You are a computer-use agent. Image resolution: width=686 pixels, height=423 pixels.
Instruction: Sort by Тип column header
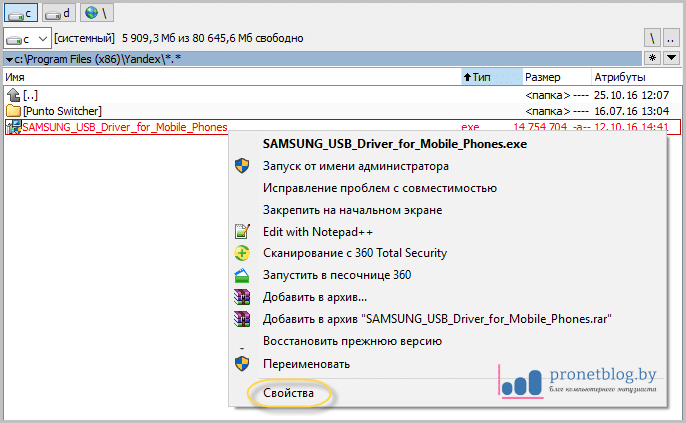[x=492, y=77]
